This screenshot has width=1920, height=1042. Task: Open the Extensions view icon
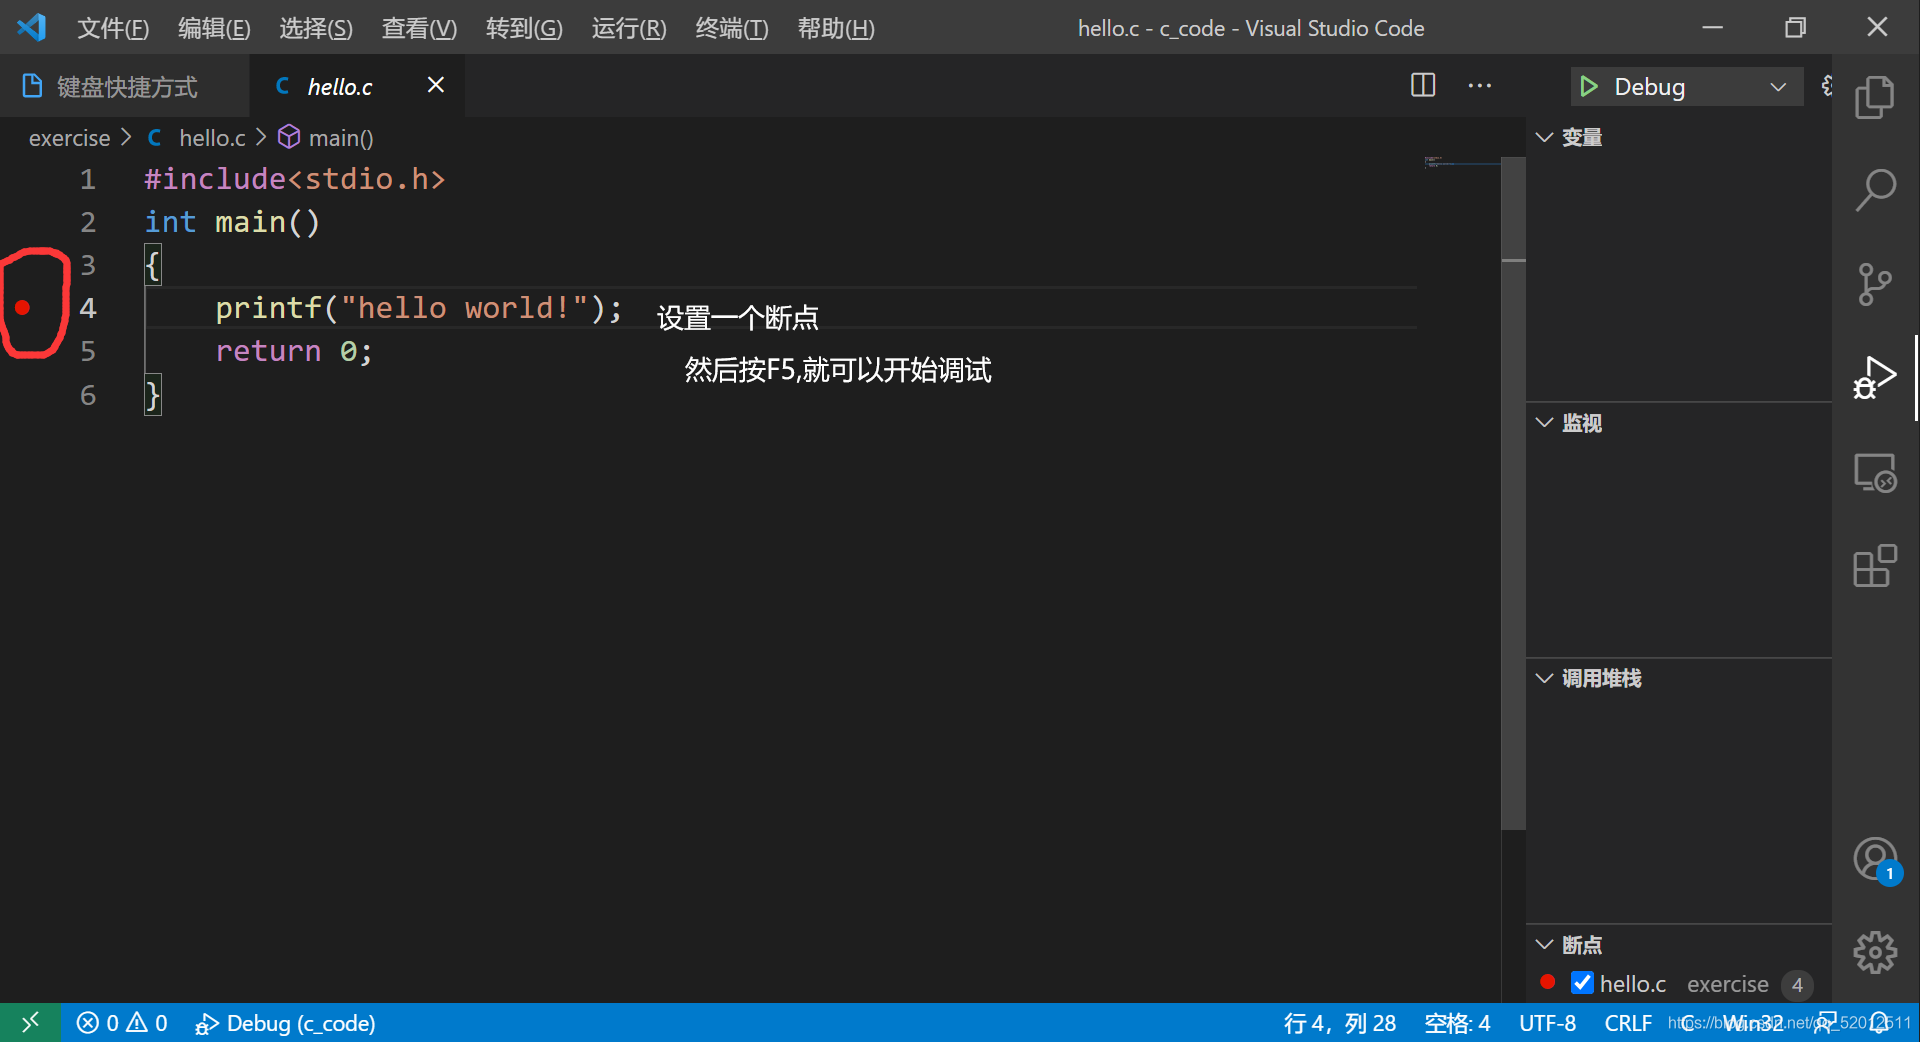1874,566
